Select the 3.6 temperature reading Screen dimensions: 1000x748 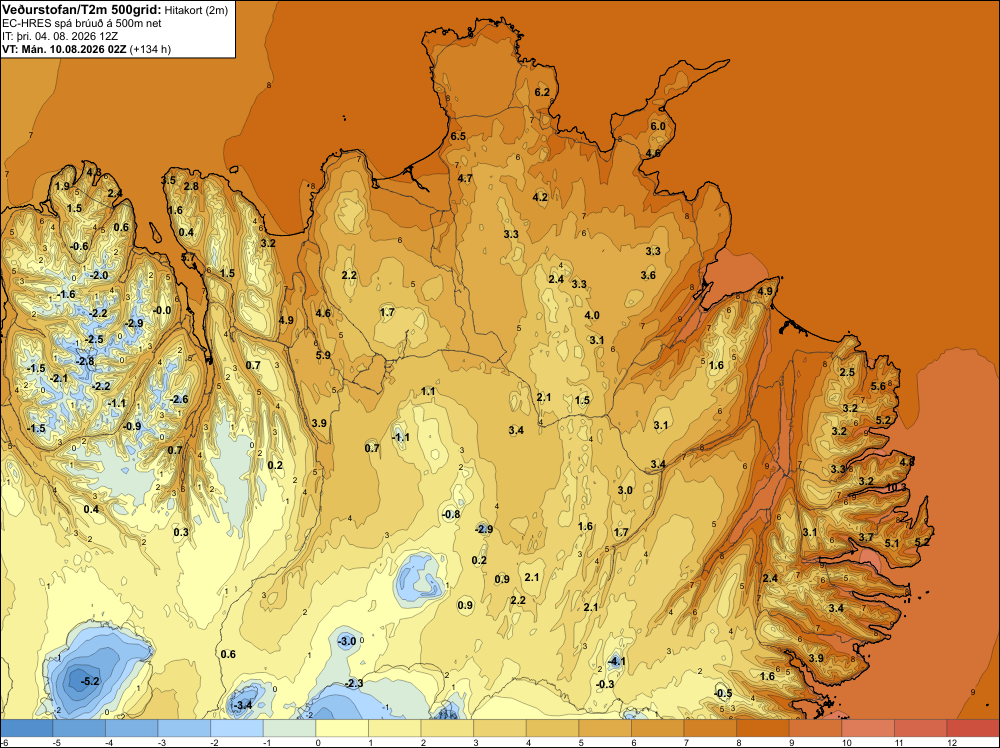tap(648, 275)
